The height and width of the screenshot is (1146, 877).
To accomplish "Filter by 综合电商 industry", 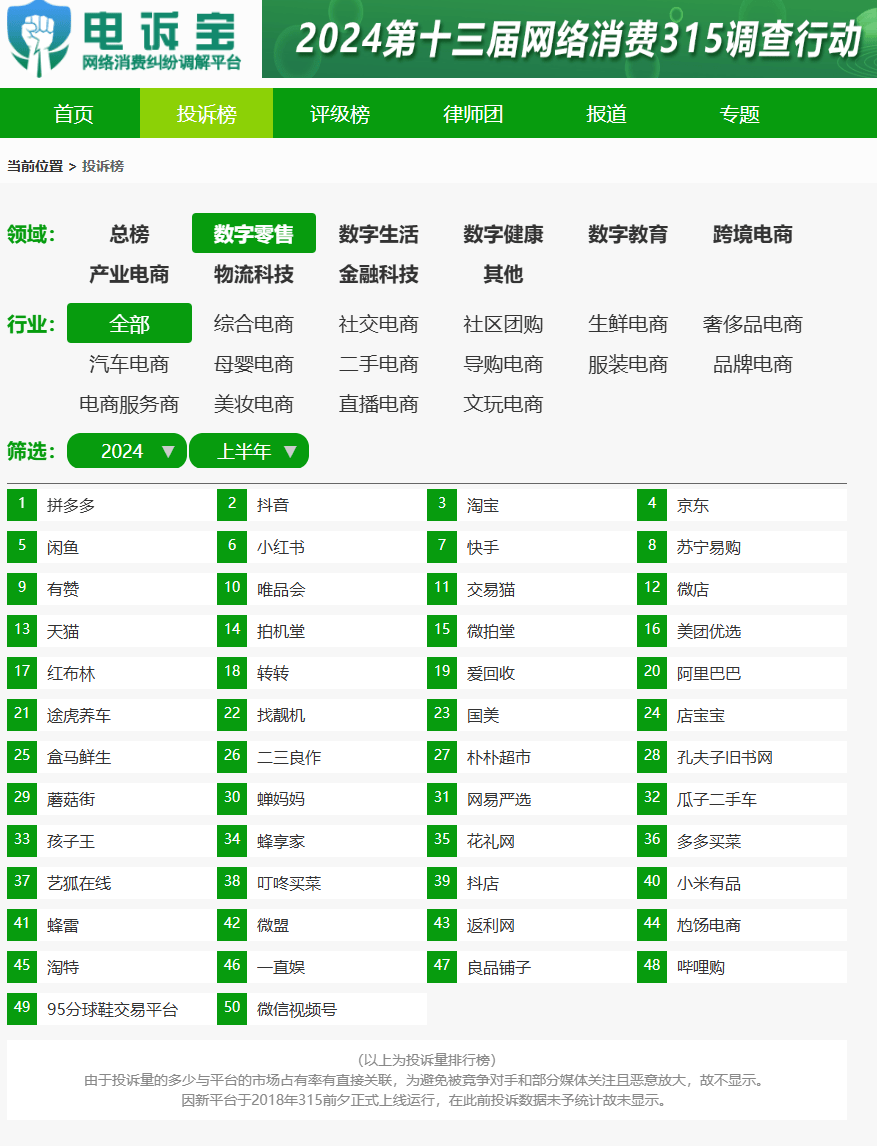I will point(254,323).
